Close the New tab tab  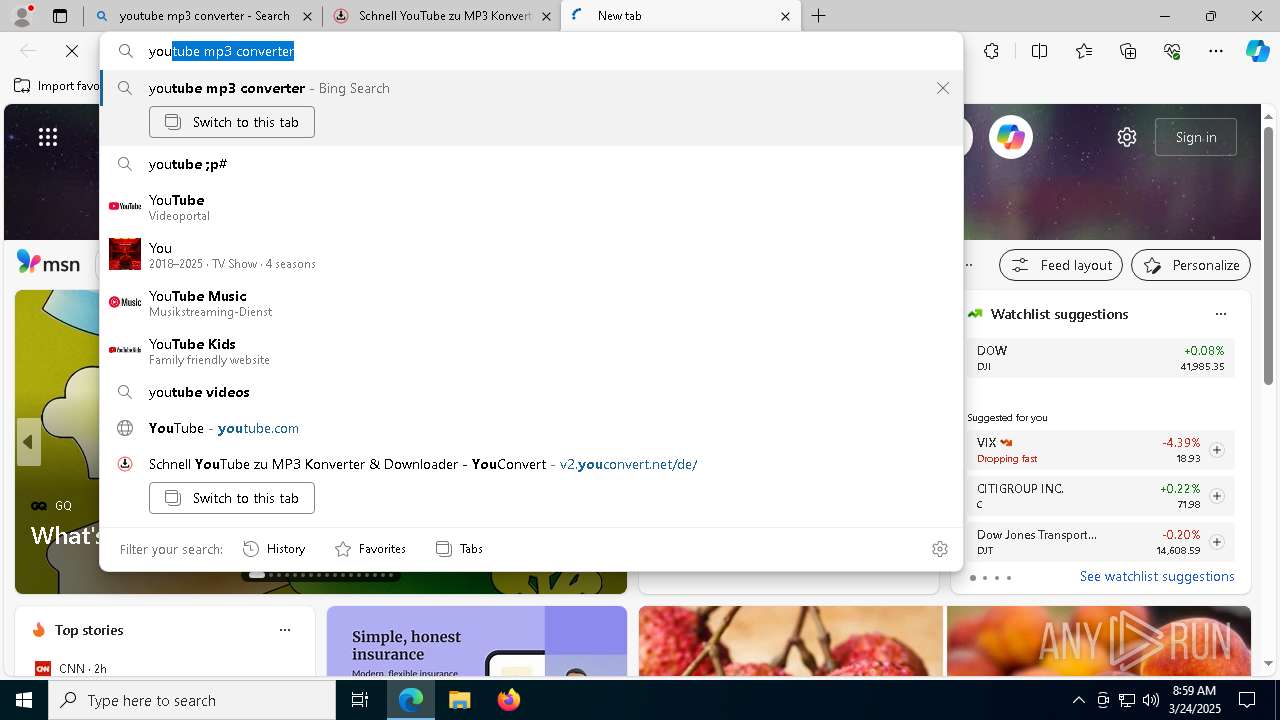[x=785, y=16]
